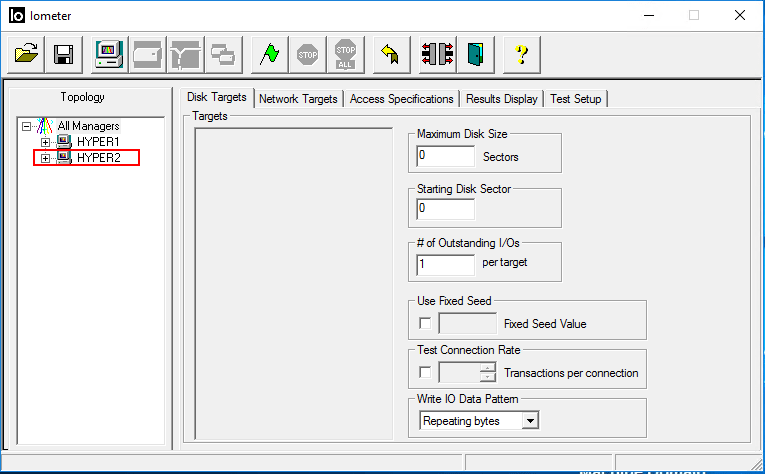Expand the HYPER1 manager node
Screen dimensions: 765x474
coord(45,142)
